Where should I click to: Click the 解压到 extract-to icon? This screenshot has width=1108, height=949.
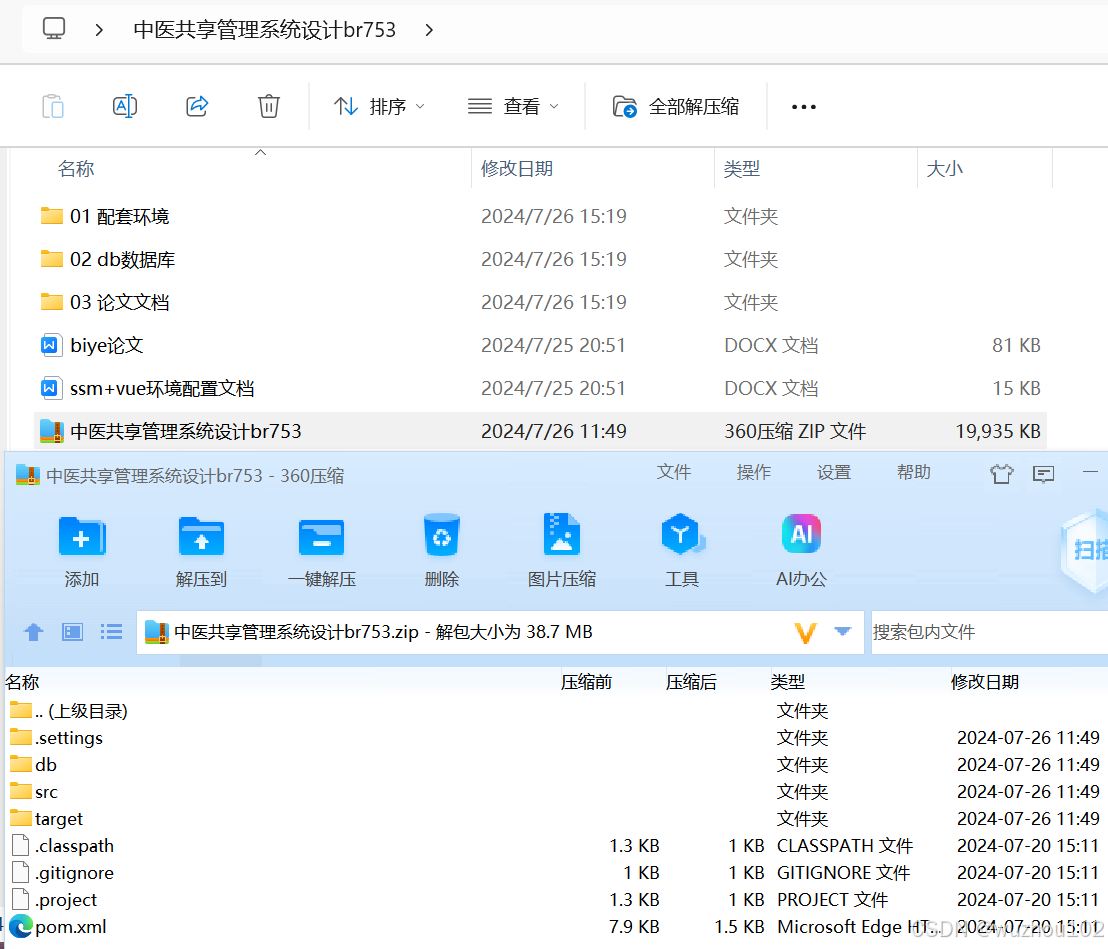201,536
